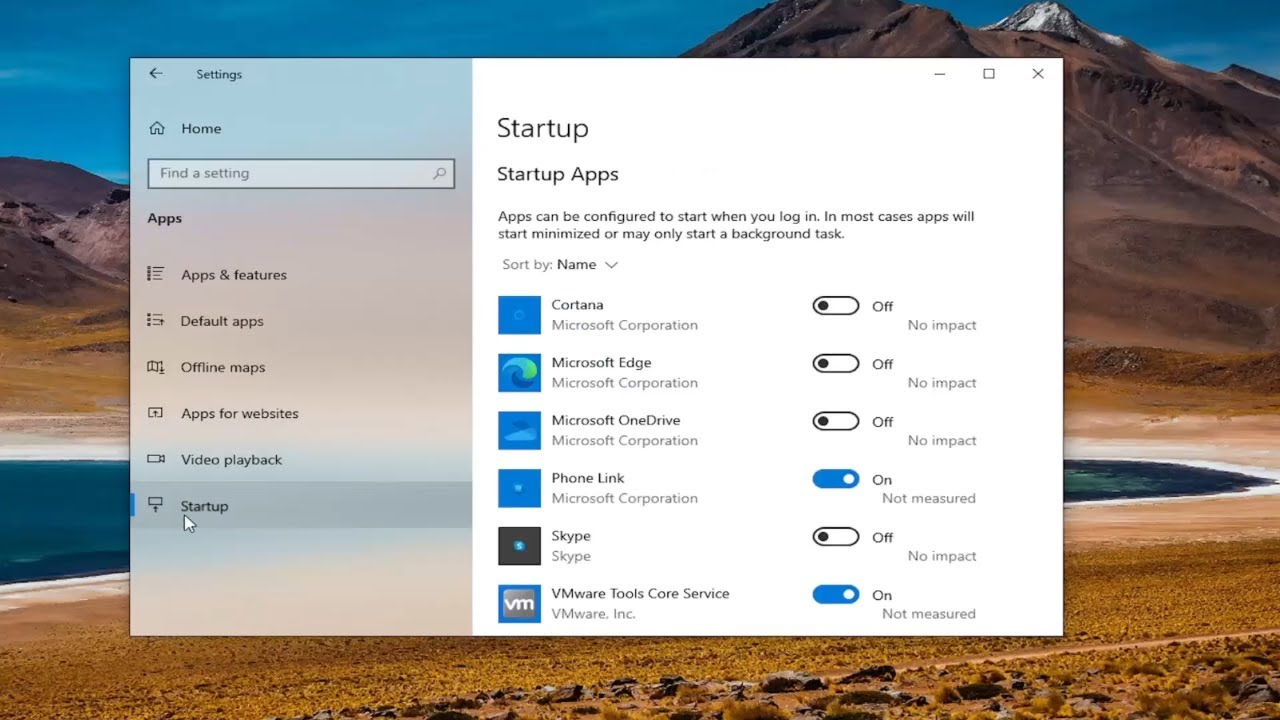Click the back arrow in Settings
This screenshot has width=1280, height=720.
tap(155, 74)
